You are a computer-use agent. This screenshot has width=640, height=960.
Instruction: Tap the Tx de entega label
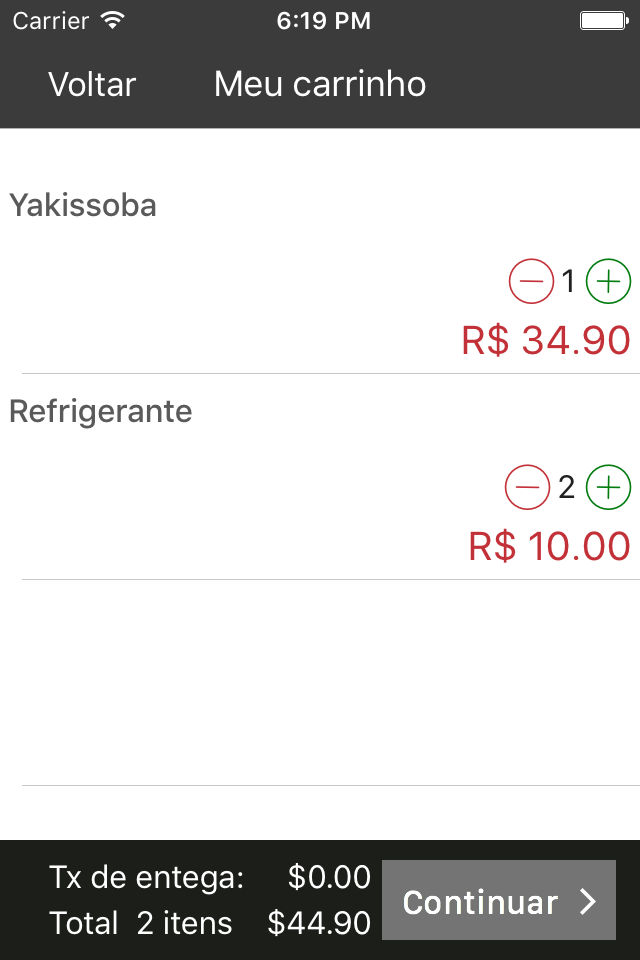pyautogui.click(x=146, y=878)
